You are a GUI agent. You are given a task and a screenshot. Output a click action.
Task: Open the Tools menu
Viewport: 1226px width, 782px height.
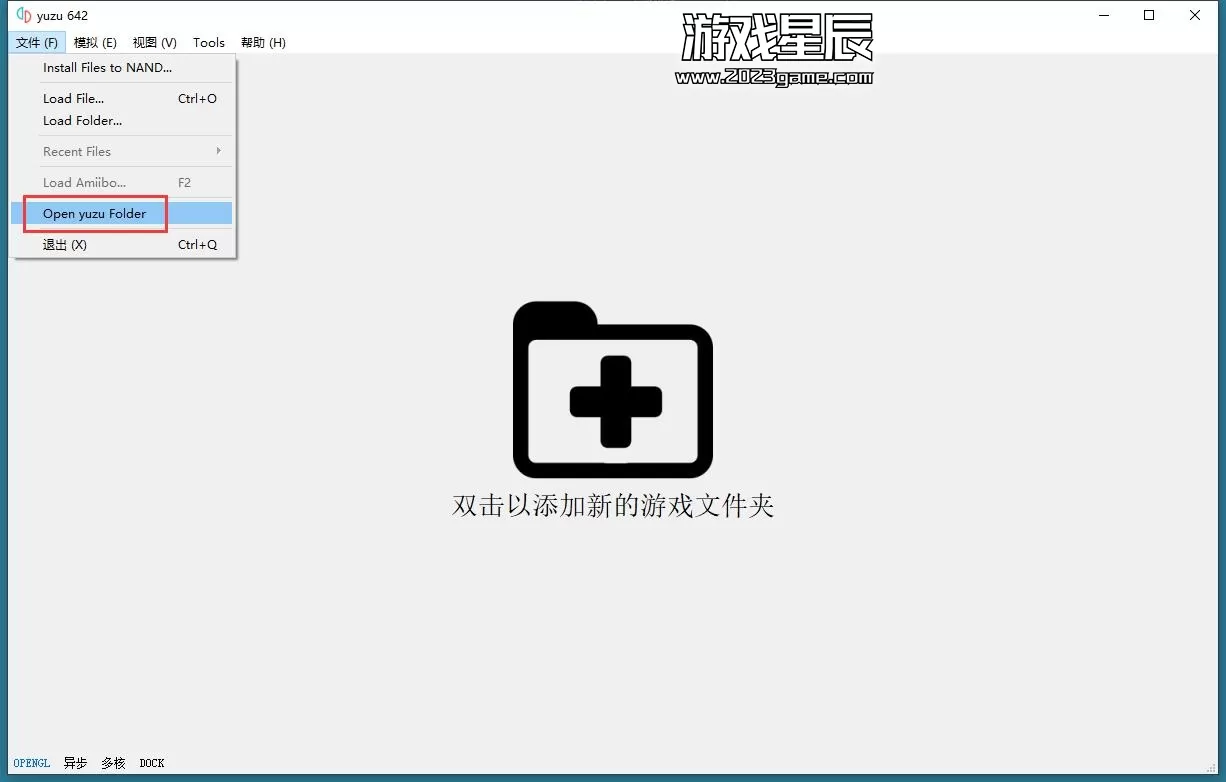click(x=209, y=42)
